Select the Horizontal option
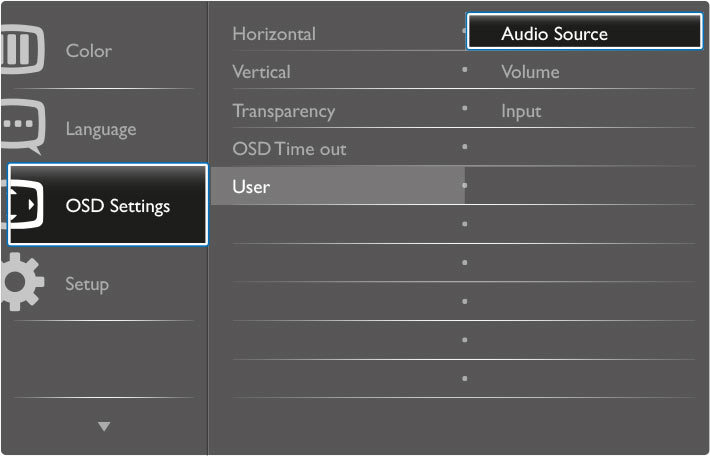Viewport: 710px width, 456px height. 274,34
